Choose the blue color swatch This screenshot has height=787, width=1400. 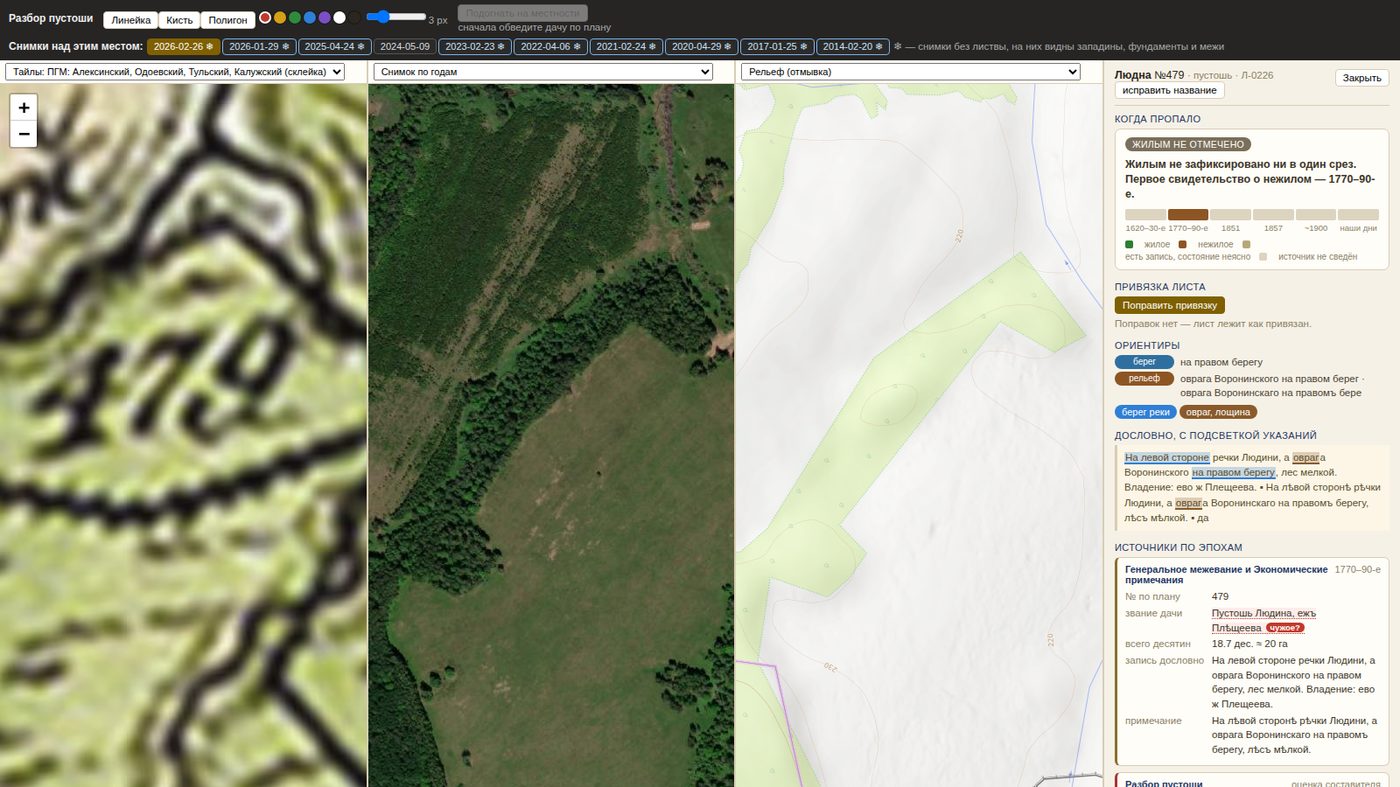tap(310, 17)
